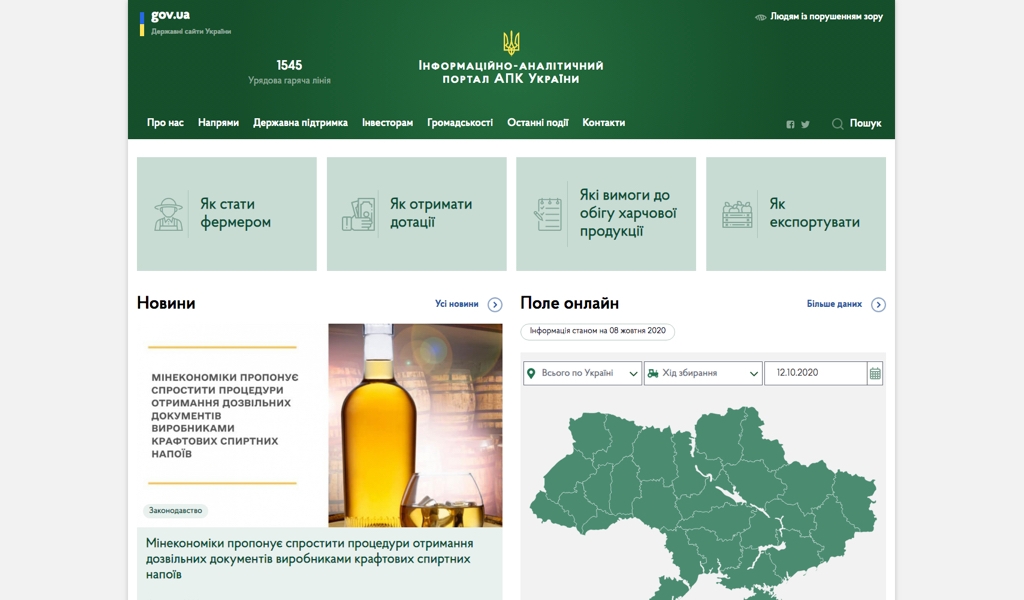Click the green map of Ukraine

703,503
